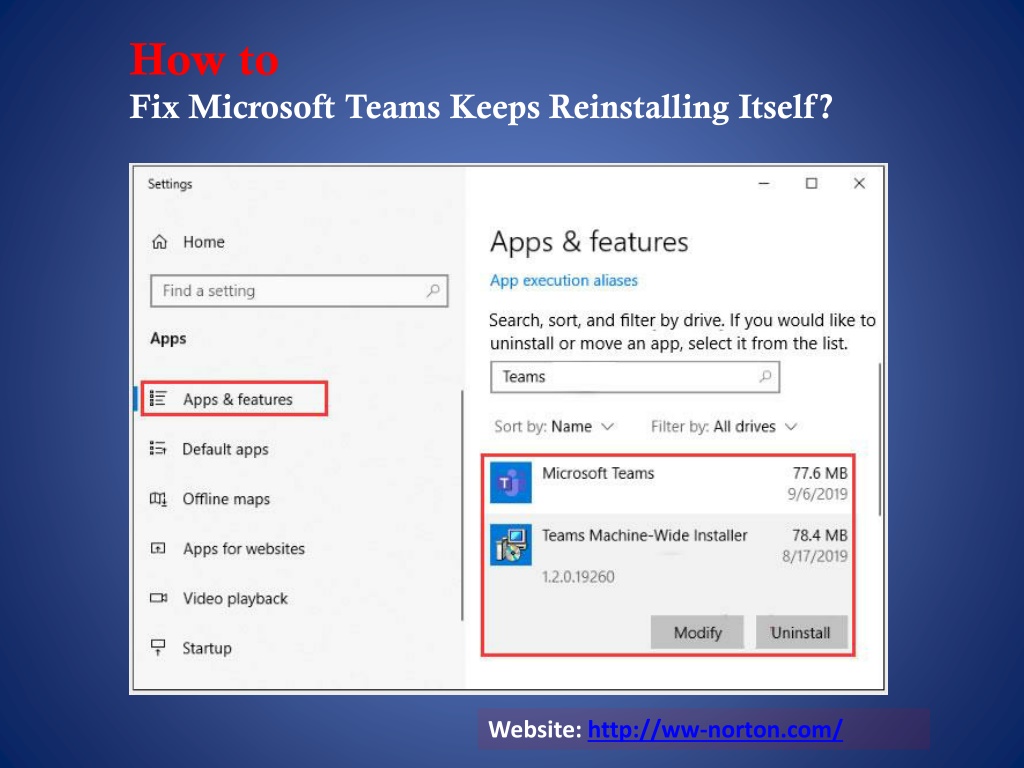Click the Apps & features page heading
Screen dimensions: 1024x768
tap(589, 242)
